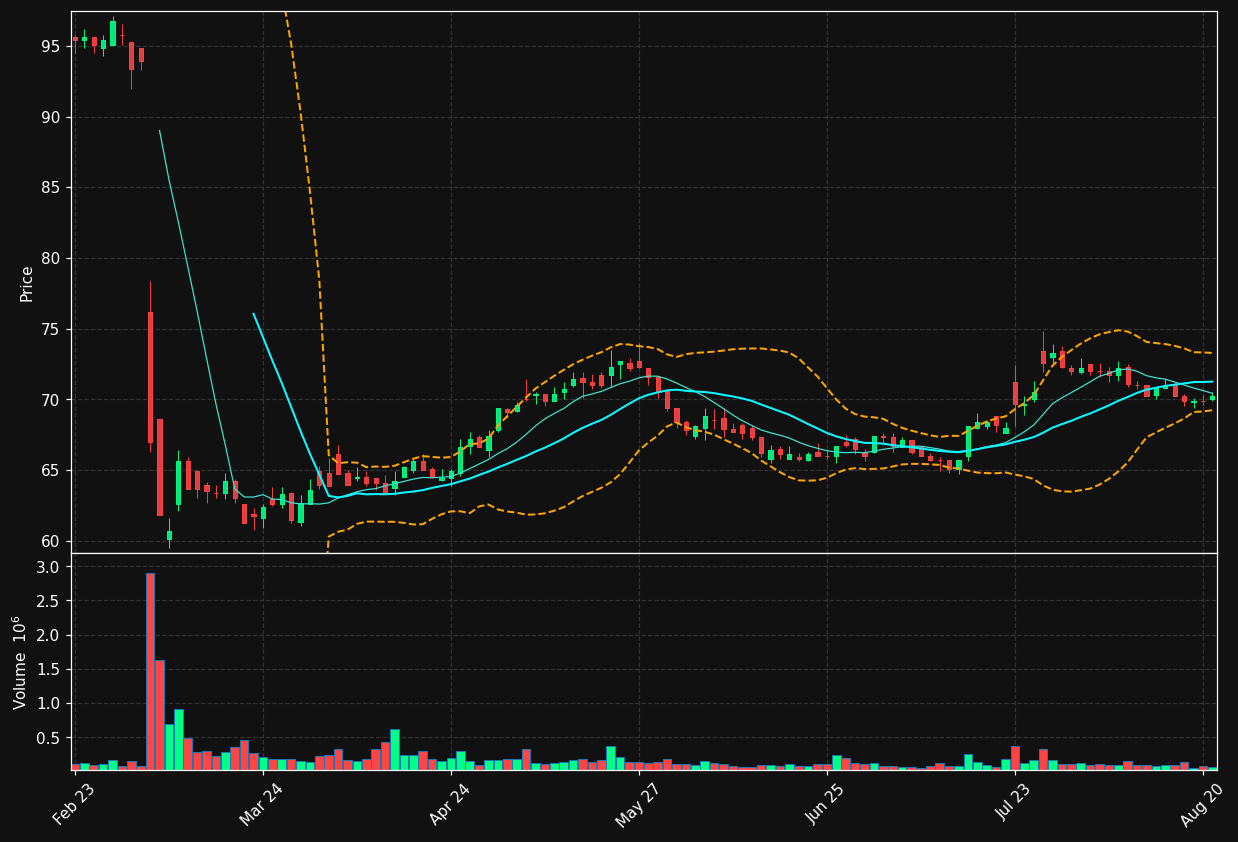Viewport: 1238px width, 842px height.
Task: Click the 70 price tick label
Action: 52,400
